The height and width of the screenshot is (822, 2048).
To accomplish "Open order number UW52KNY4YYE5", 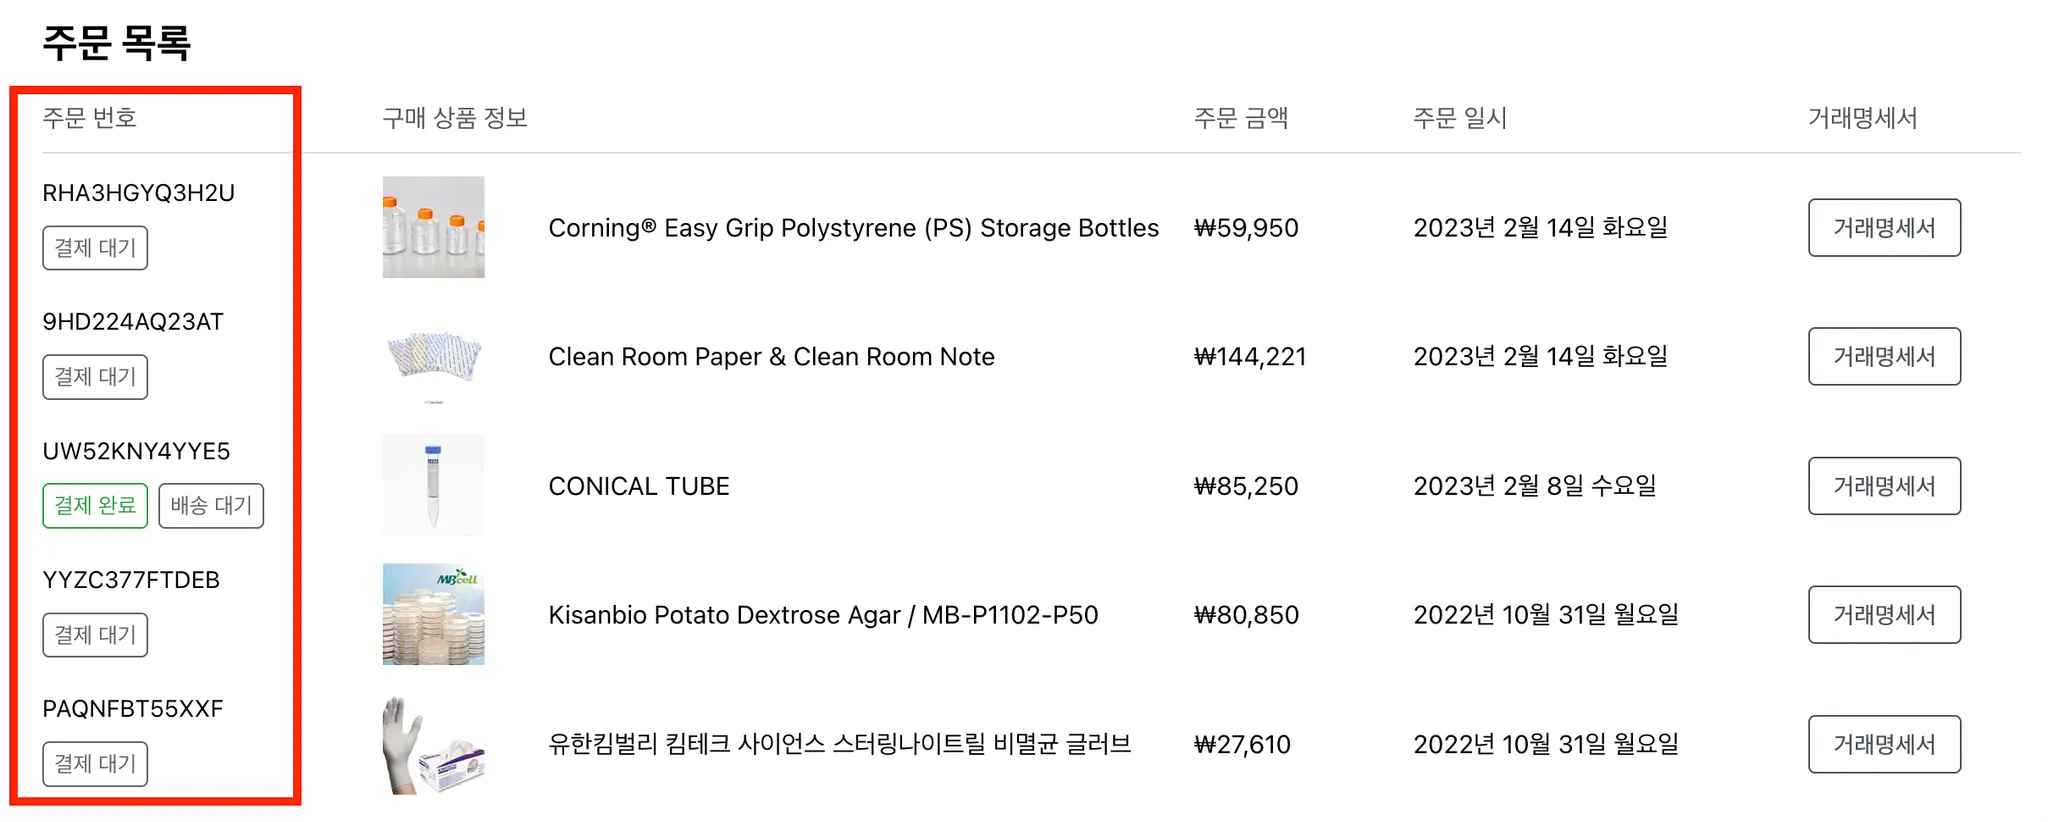I will pos(136,451).
